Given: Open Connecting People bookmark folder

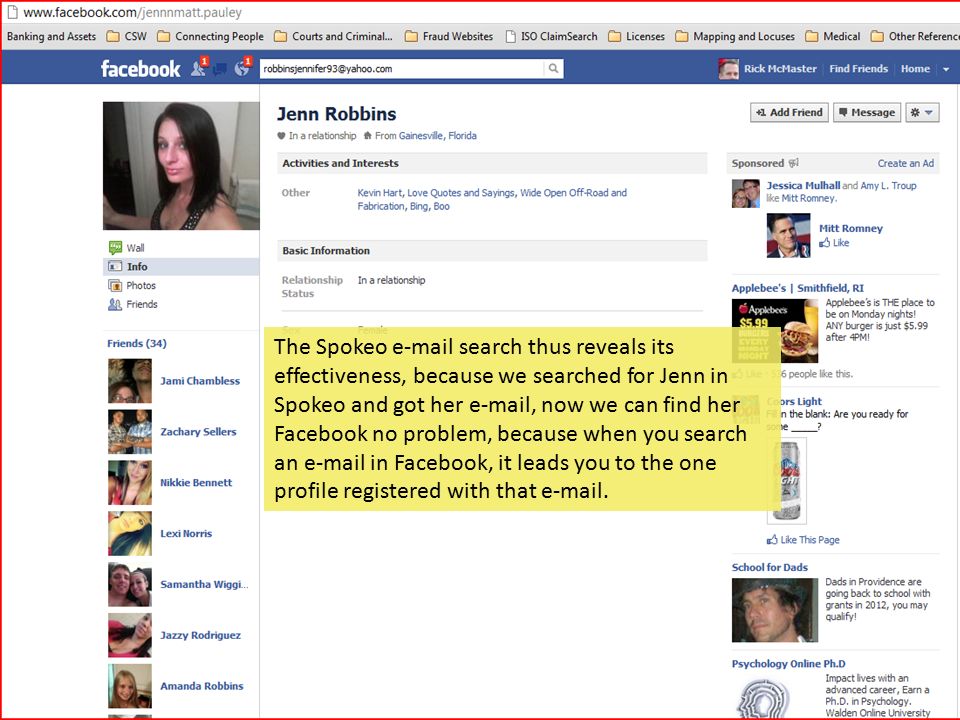Looking at the screenshot, I should pos(211,37).
